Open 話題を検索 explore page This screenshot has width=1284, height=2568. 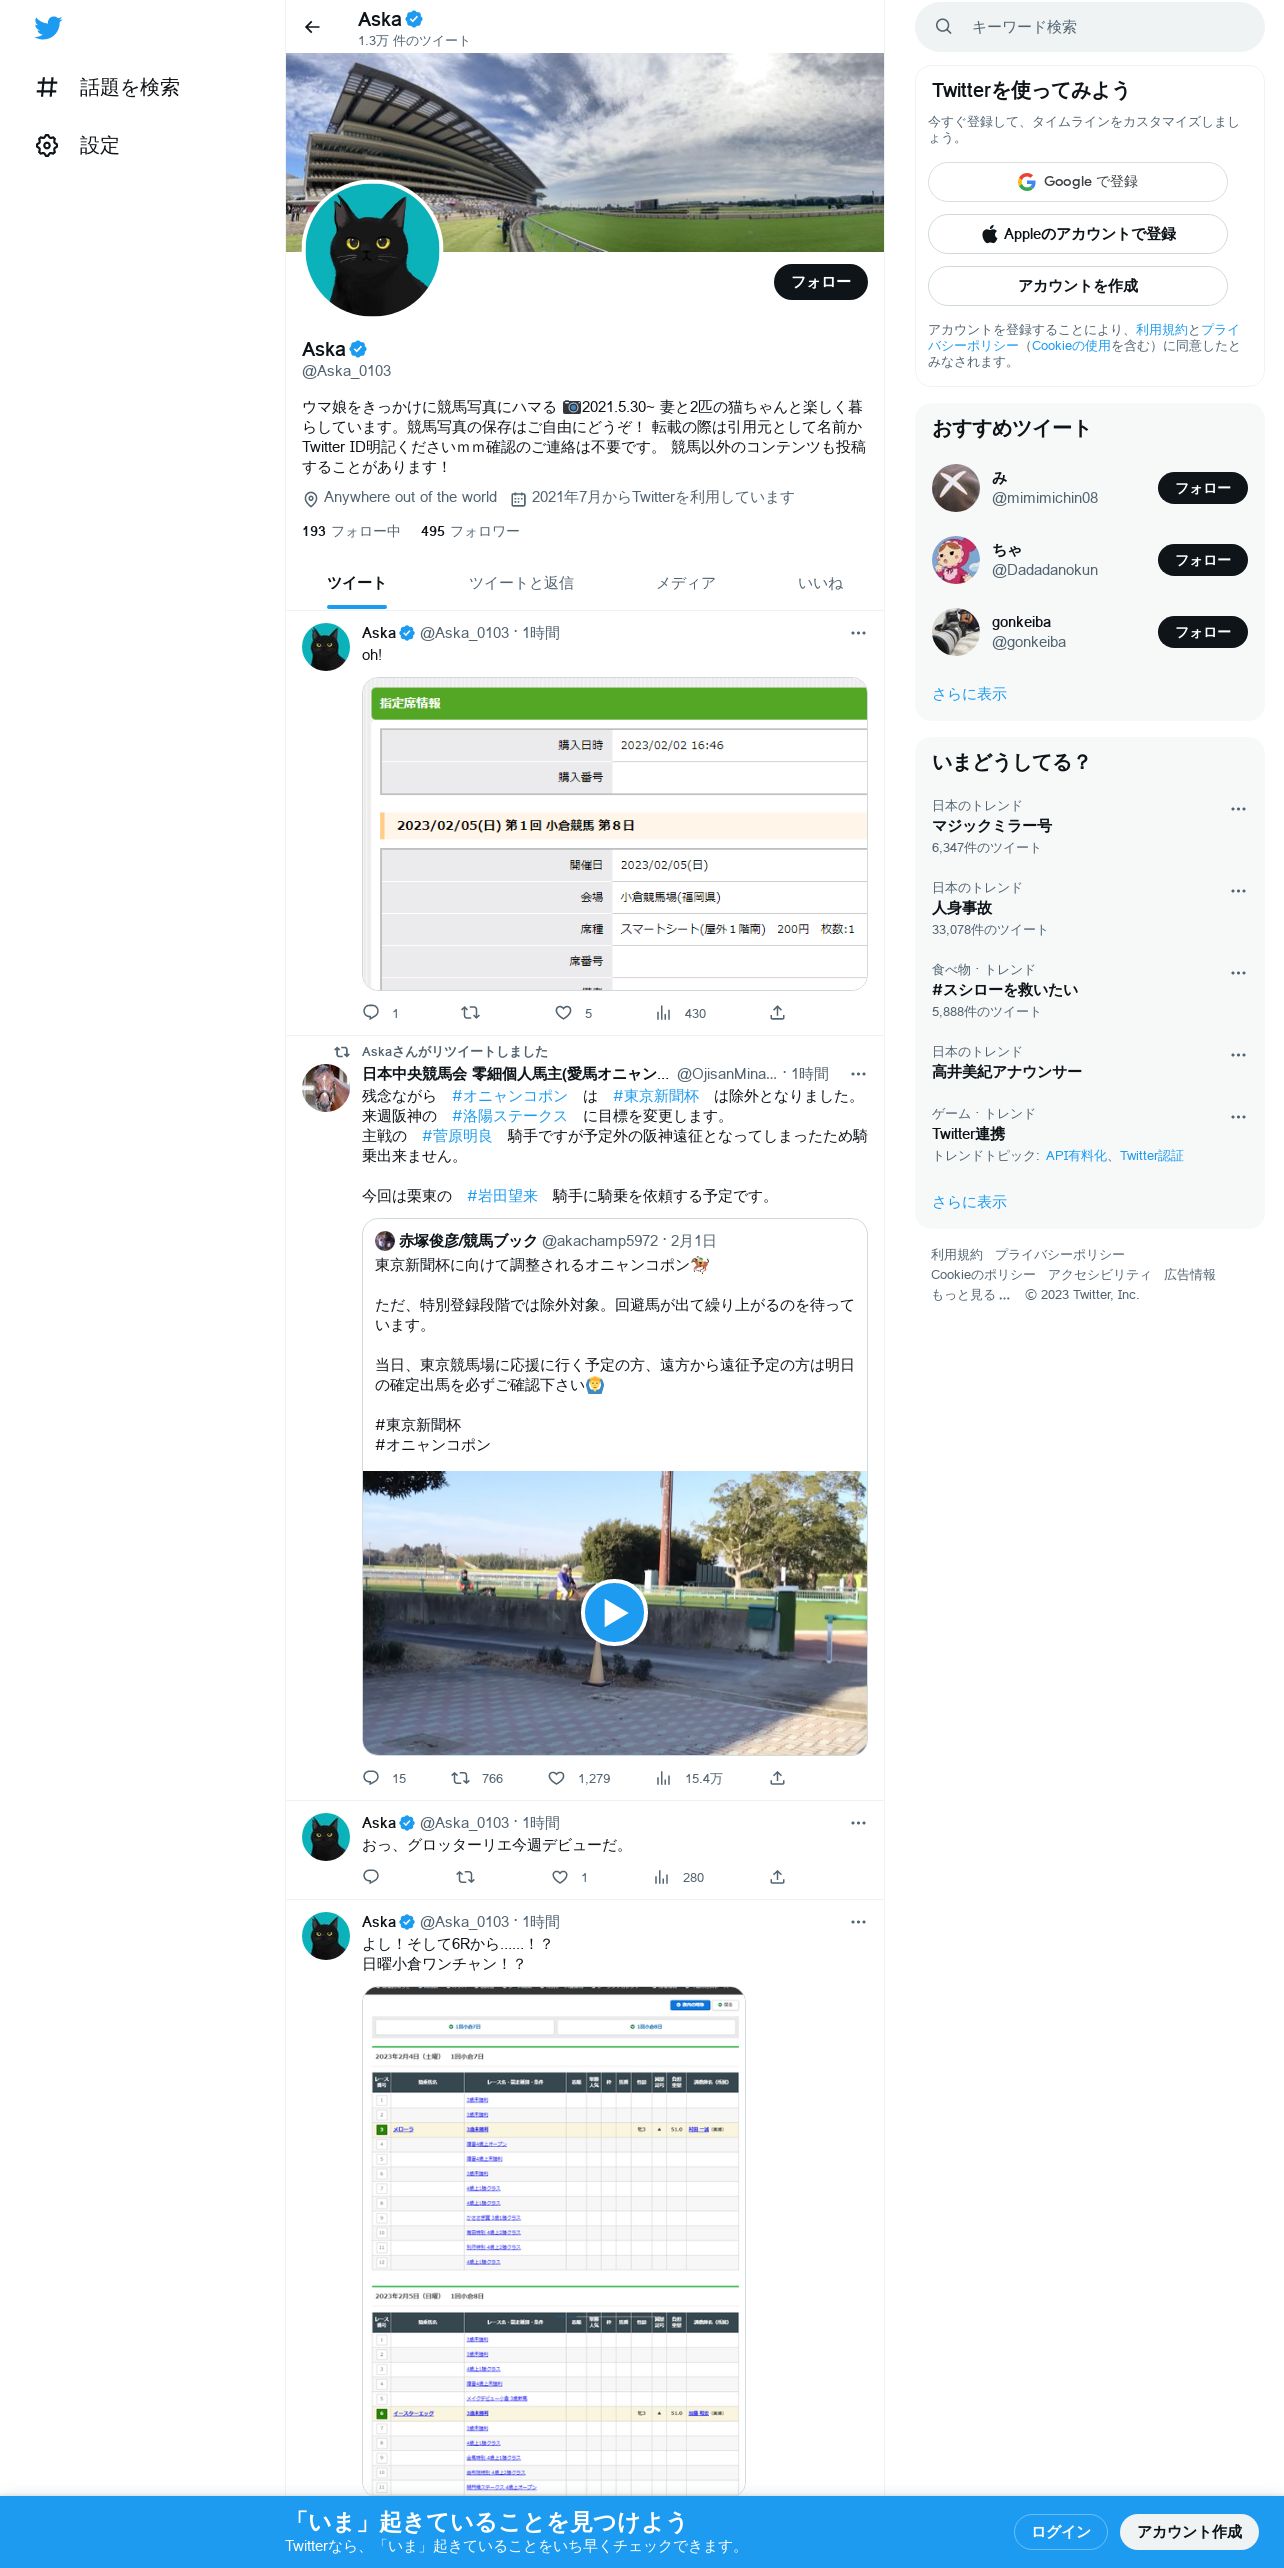point(108,87)
